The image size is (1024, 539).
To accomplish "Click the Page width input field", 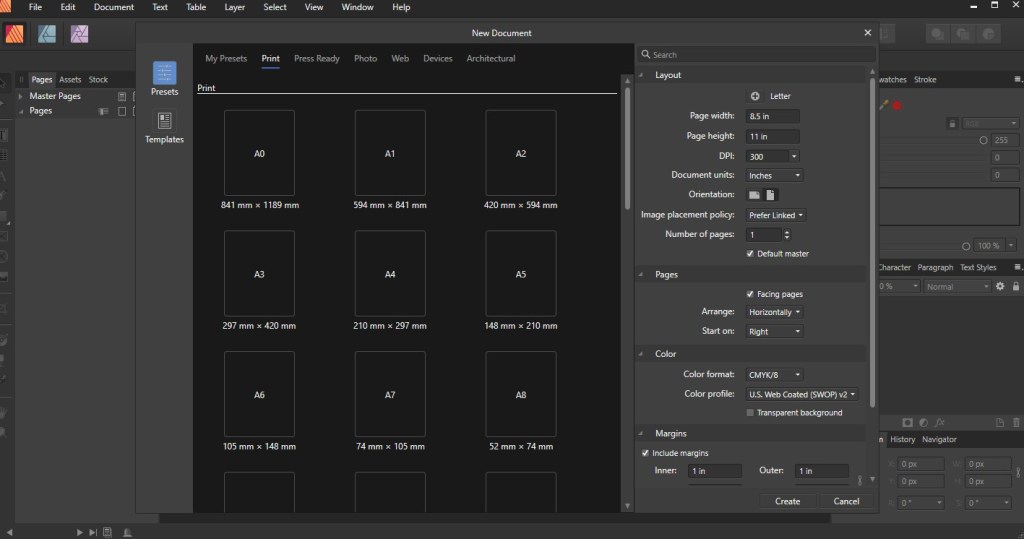I will pos(772,116).
